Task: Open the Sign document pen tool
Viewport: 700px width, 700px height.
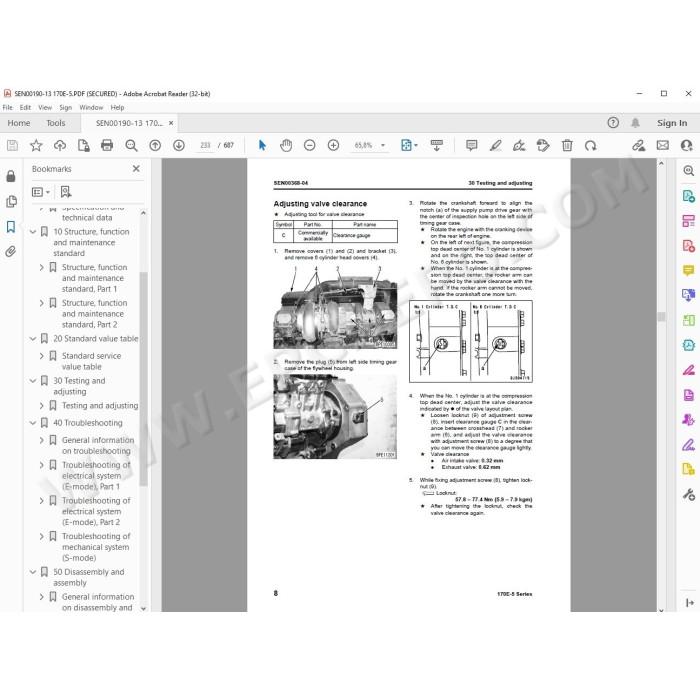Action: coord(519,145)
